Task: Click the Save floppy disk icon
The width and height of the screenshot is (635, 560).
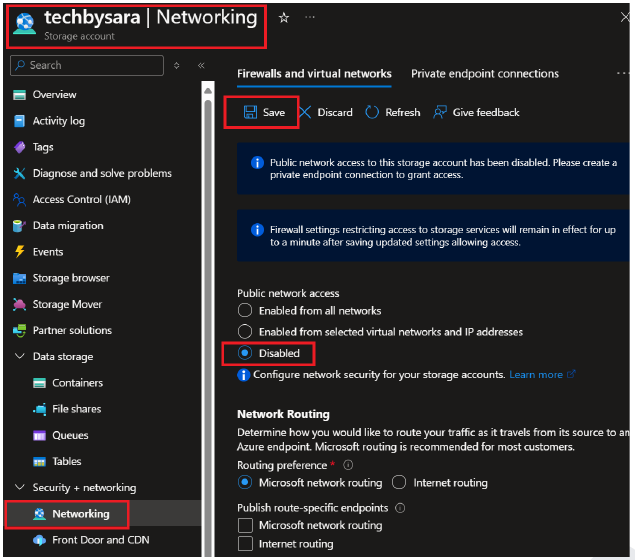Action: tap(250, 112)
